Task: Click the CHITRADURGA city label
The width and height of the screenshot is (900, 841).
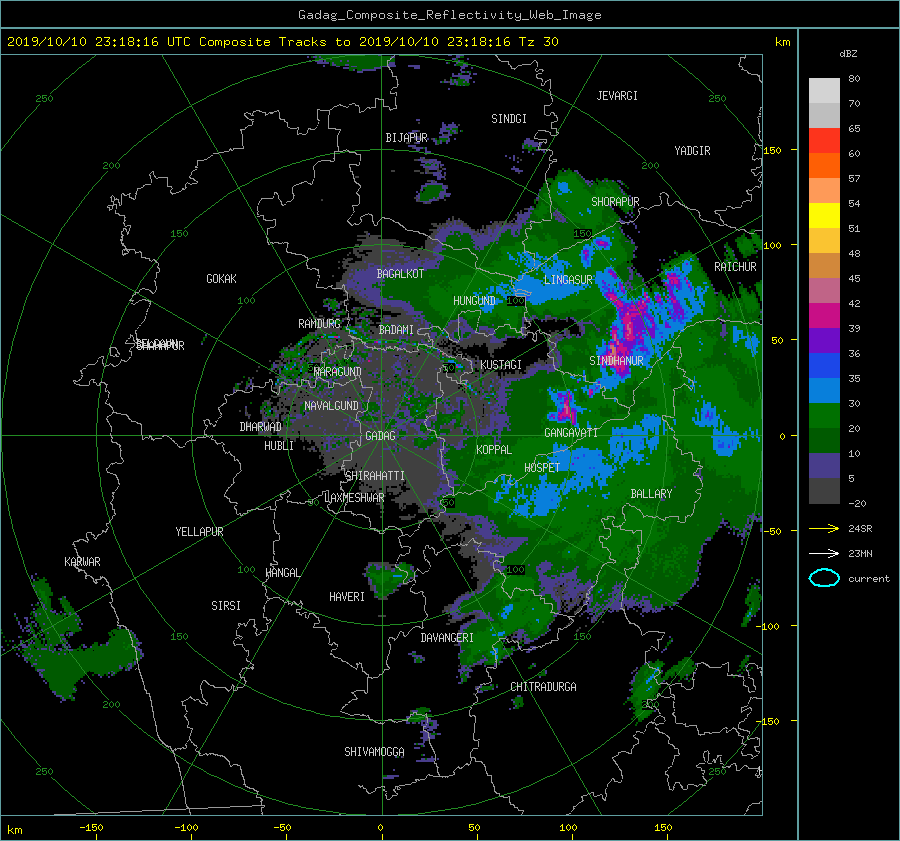Action: pyautogui.click(x=543, y=687)
